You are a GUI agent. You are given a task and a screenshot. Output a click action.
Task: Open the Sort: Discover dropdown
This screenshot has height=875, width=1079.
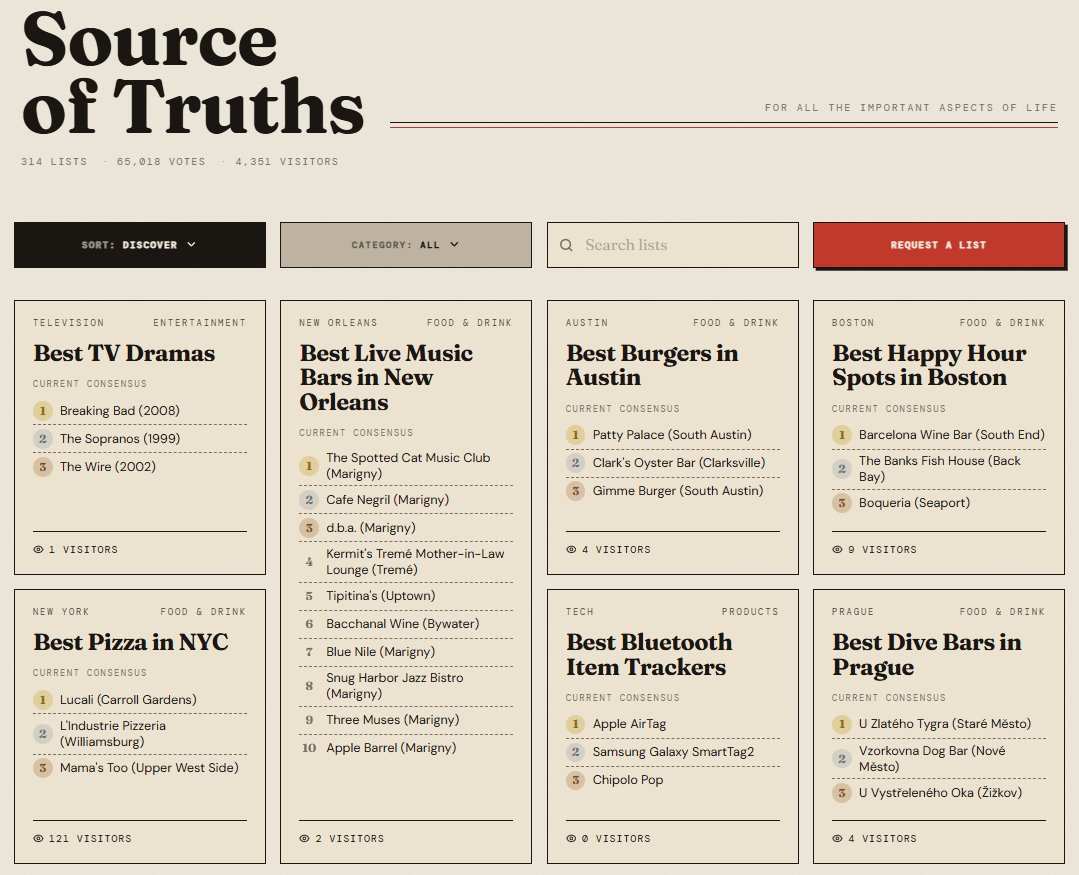click(140, 245)
